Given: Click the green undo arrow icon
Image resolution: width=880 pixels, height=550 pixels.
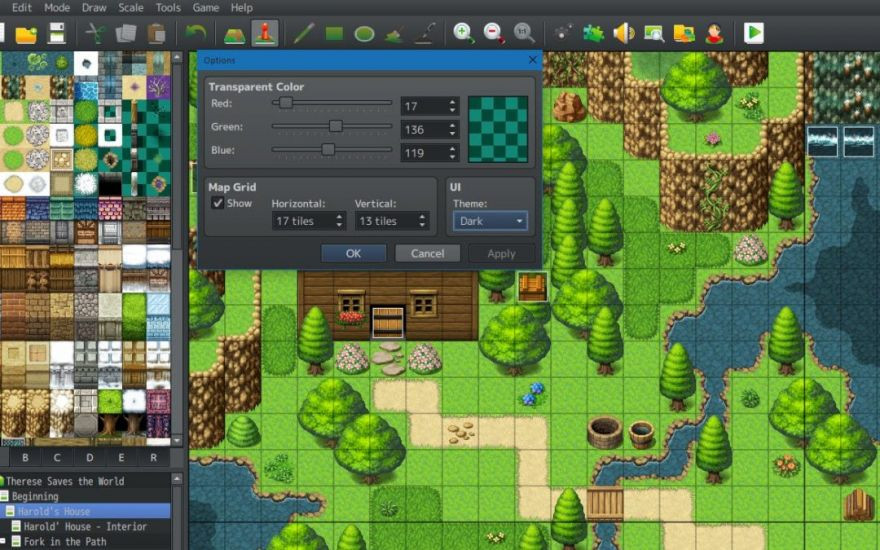Looking at the screenshot, I should point(195,33).
